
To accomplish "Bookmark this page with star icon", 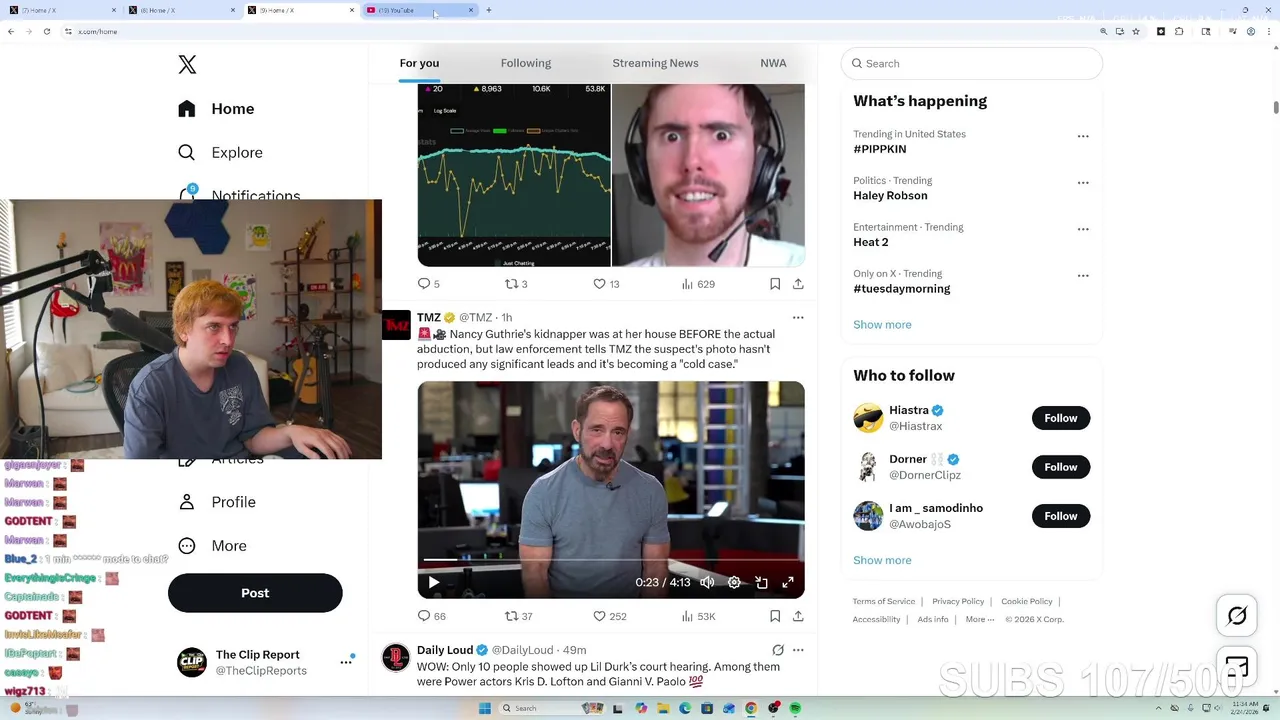I will [1136, 32].
